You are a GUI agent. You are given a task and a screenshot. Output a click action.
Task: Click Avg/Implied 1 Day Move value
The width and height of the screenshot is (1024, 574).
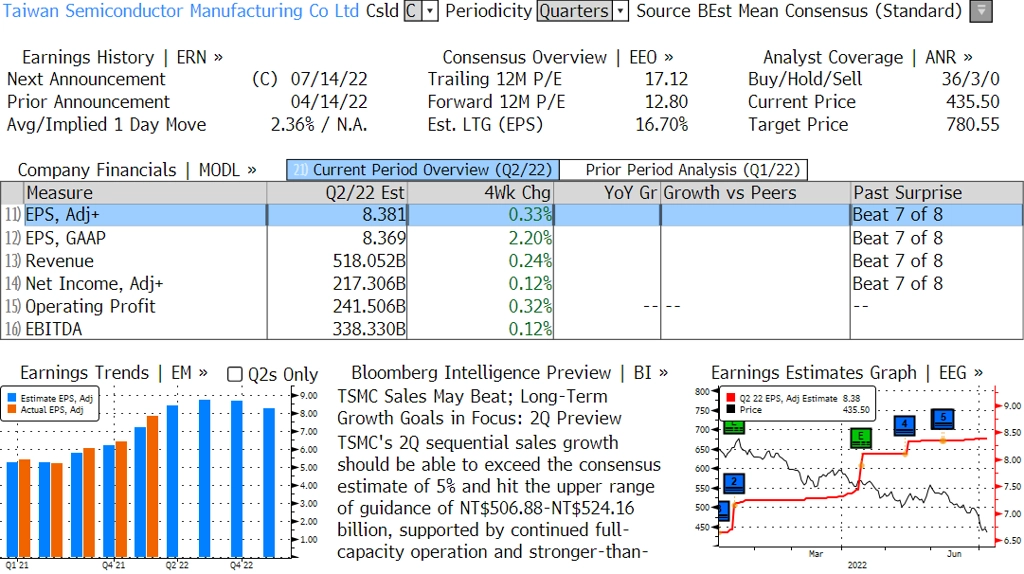319,124
